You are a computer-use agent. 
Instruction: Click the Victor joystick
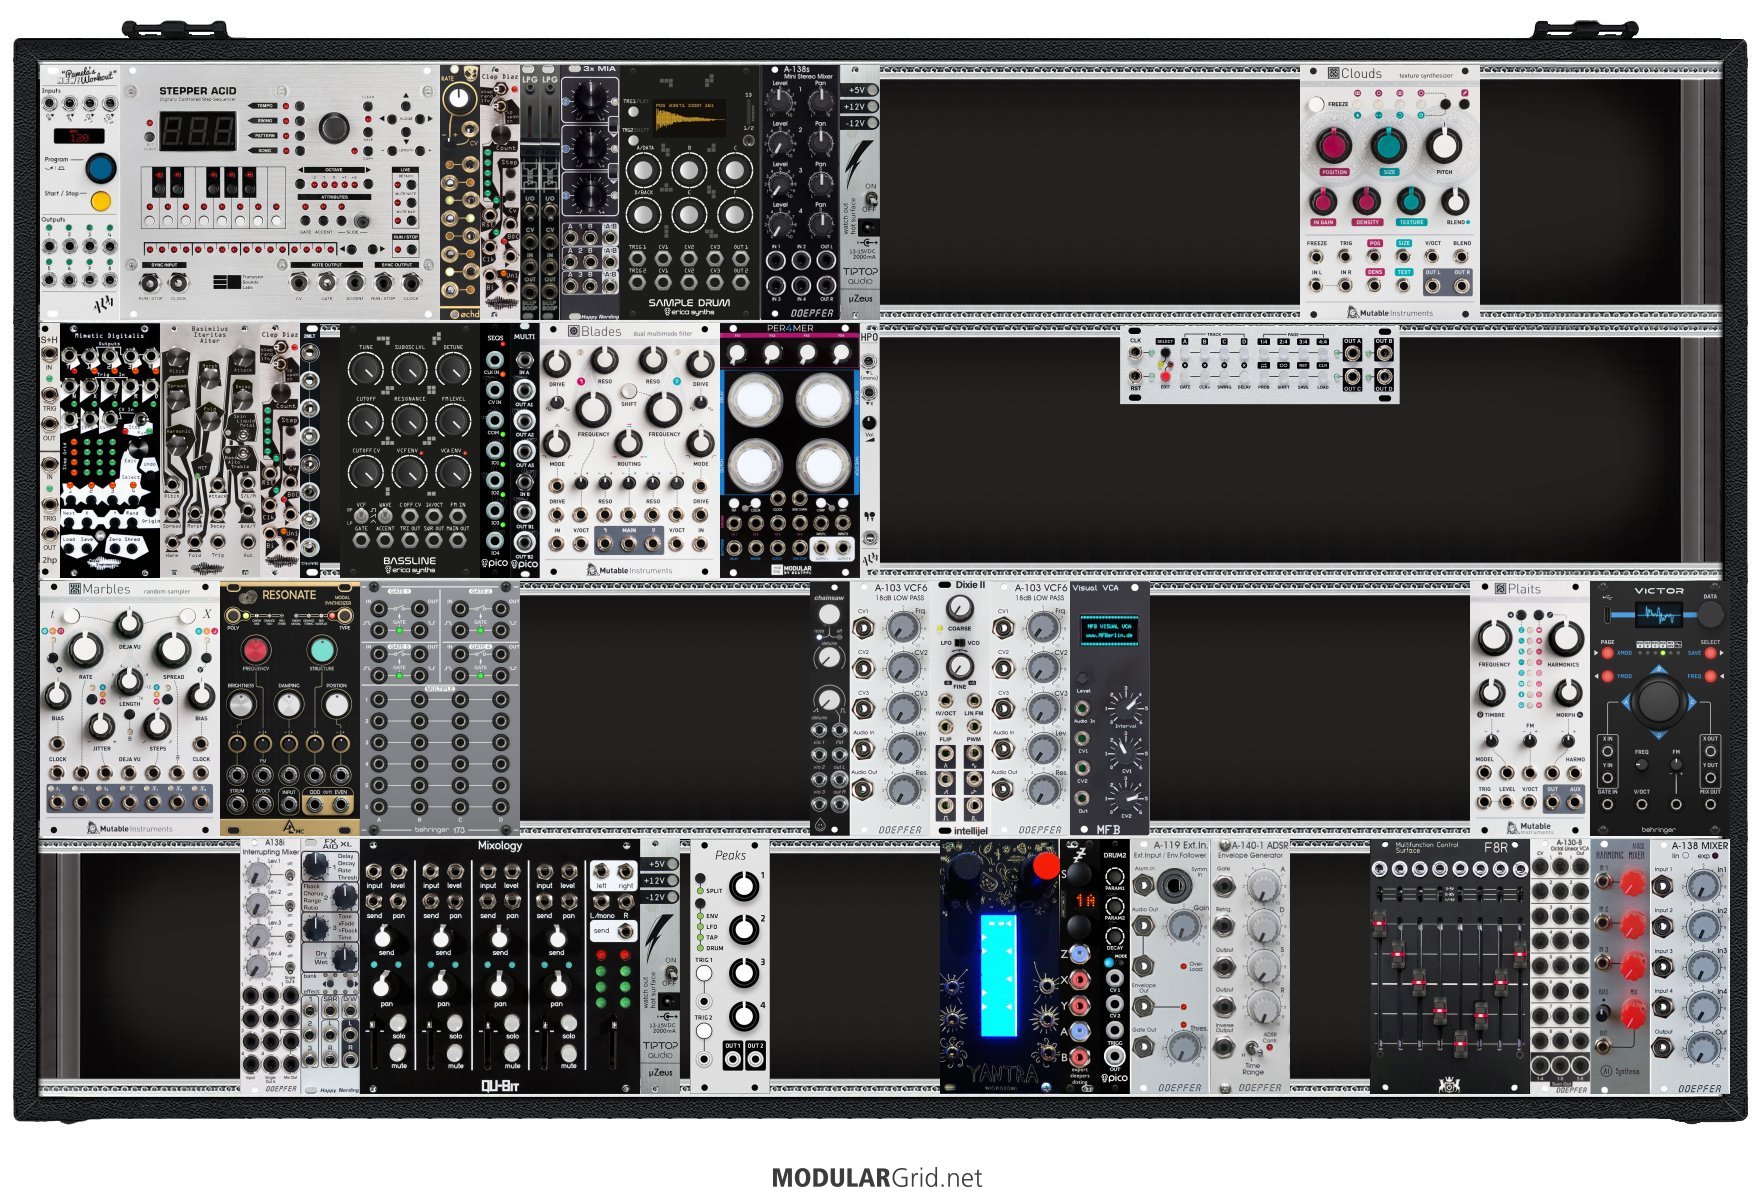[x=1659, y=701]
